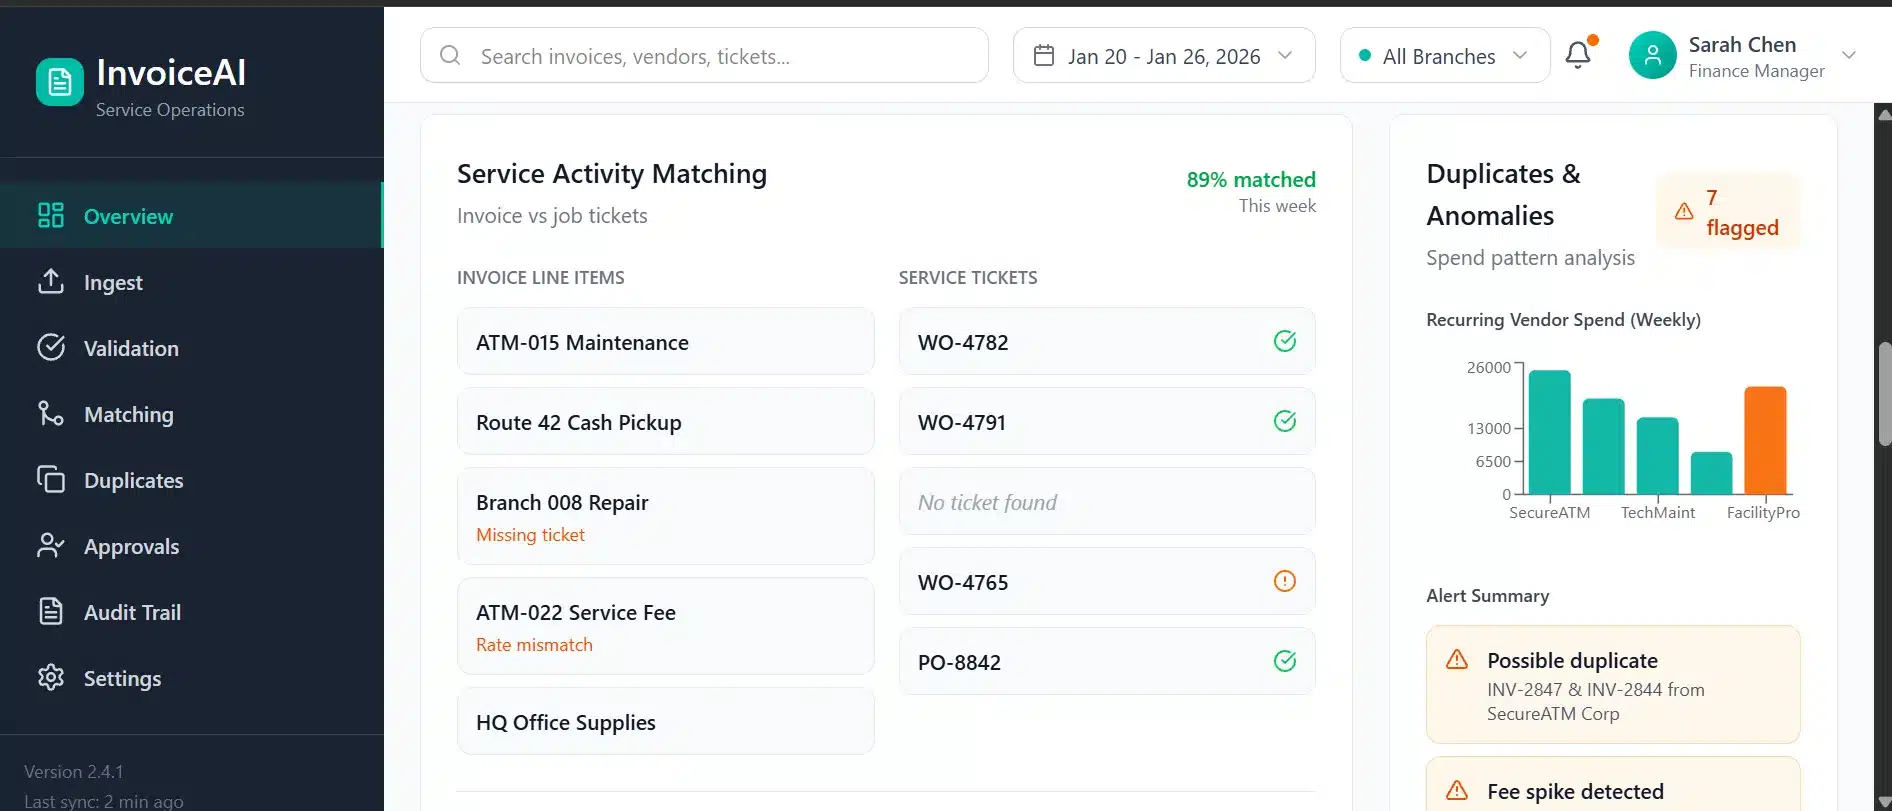Go to the Overview page
The image size is (1892, 811).
coord(191,215)
